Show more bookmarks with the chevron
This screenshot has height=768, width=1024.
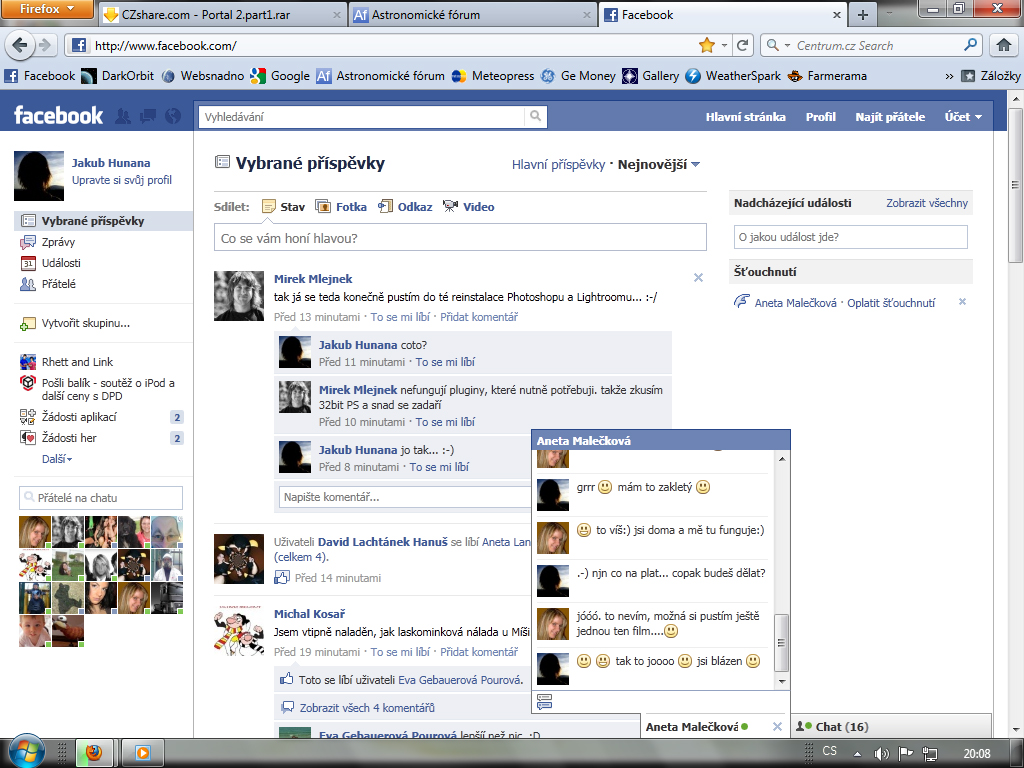(x=949, y=76)
